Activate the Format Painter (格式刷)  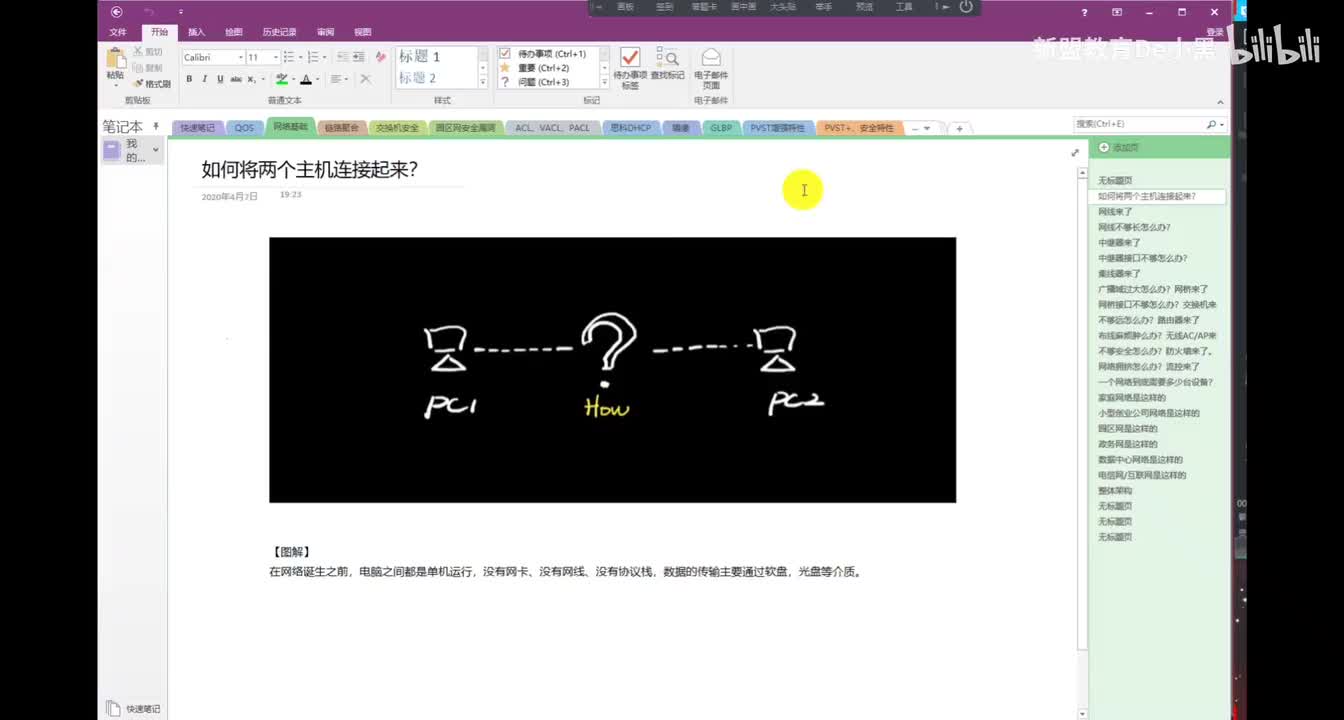(x=152, y=84)
